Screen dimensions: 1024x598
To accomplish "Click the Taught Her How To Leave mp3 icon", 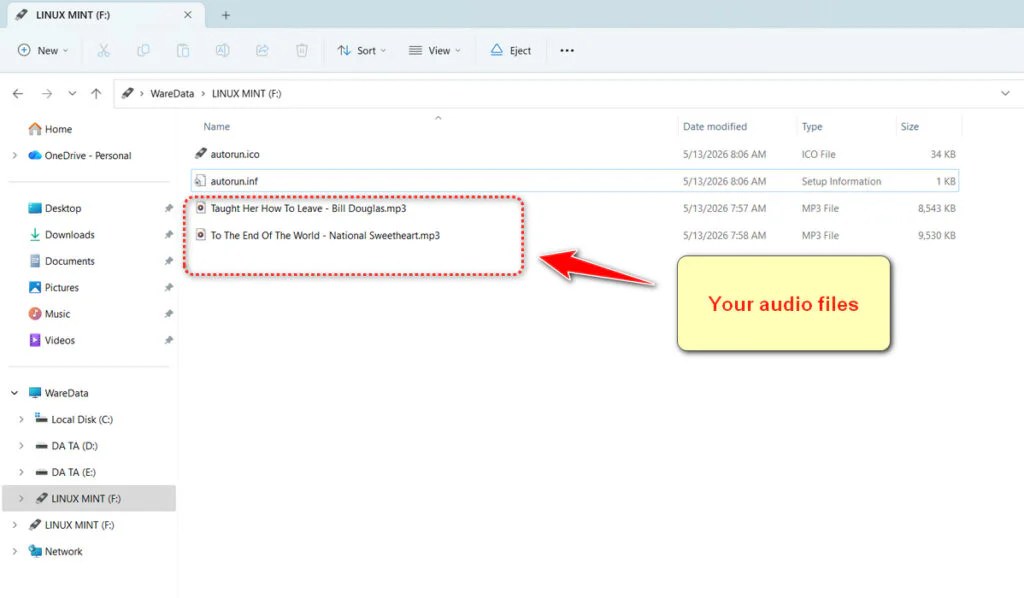I will (200, 208).
